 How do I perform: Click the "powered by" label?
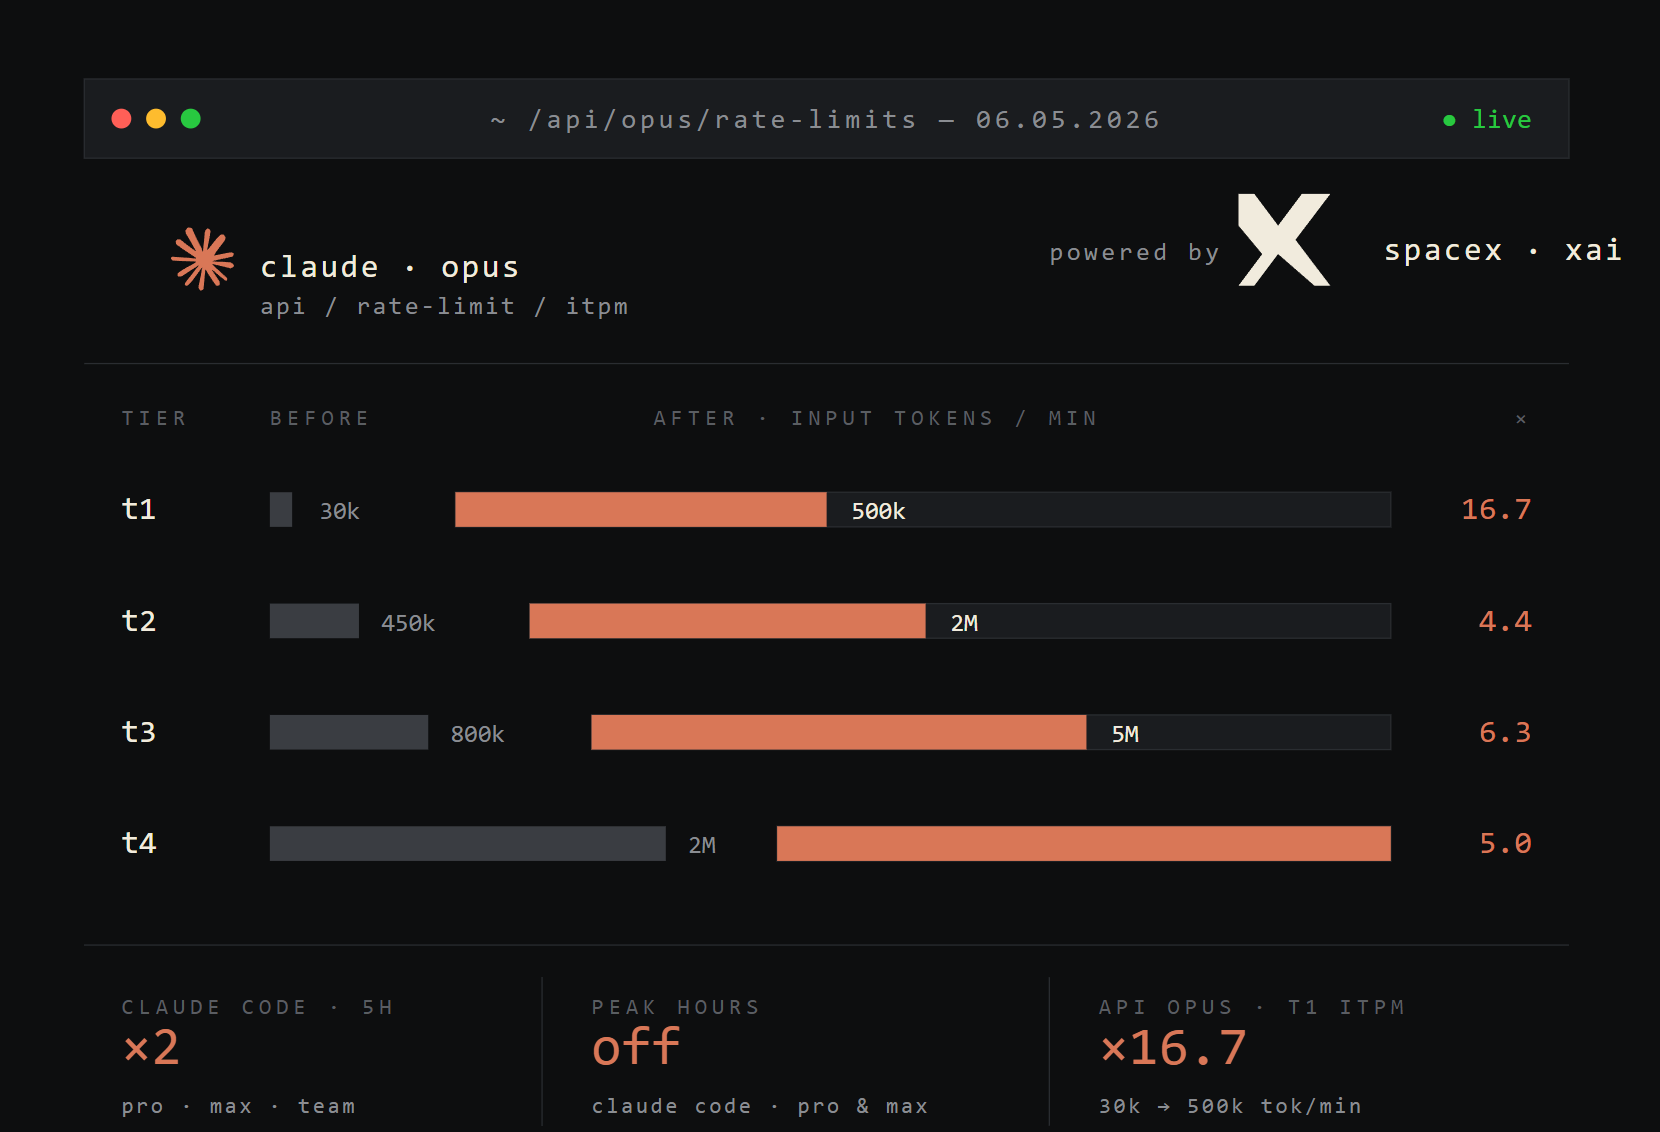coord(1134,252)
